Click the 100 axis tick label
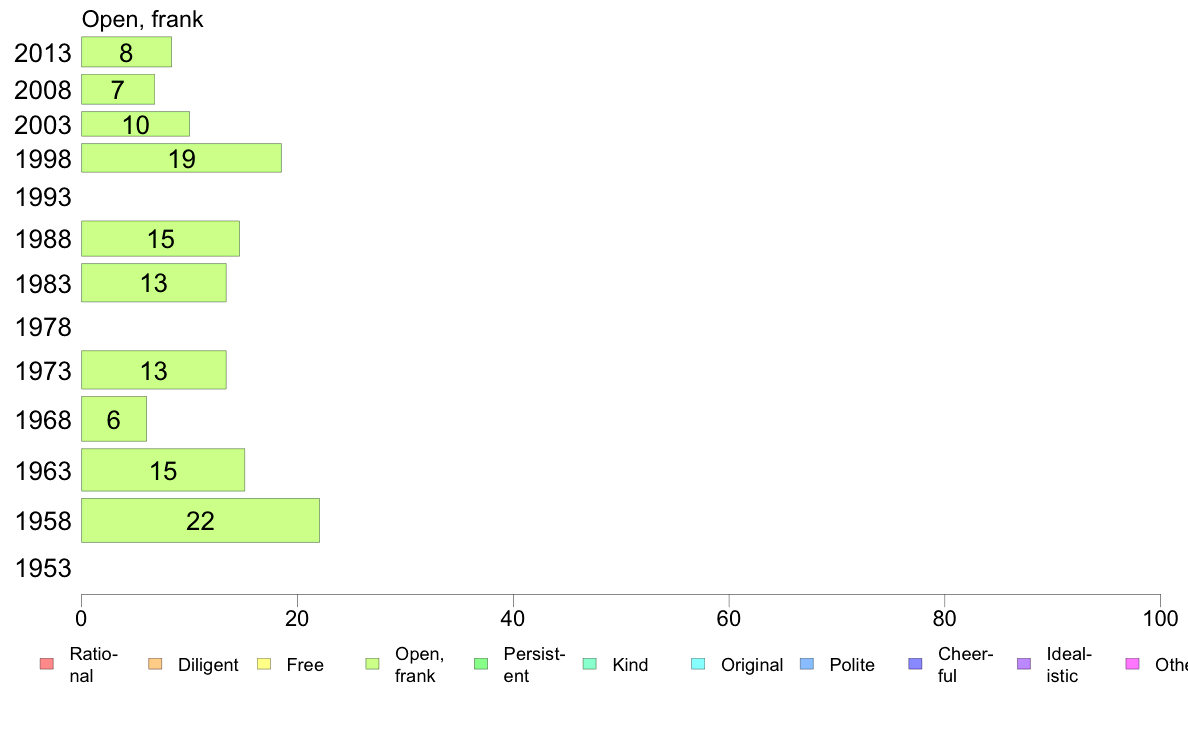1188x736 pixels. click(1160, 619)
